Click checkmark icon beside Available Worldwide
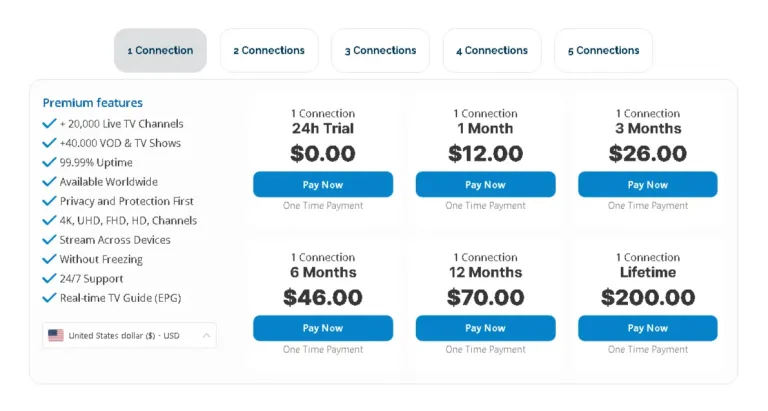Image resolution: width=768 pixels, height=411 pixels. [49, 182]
